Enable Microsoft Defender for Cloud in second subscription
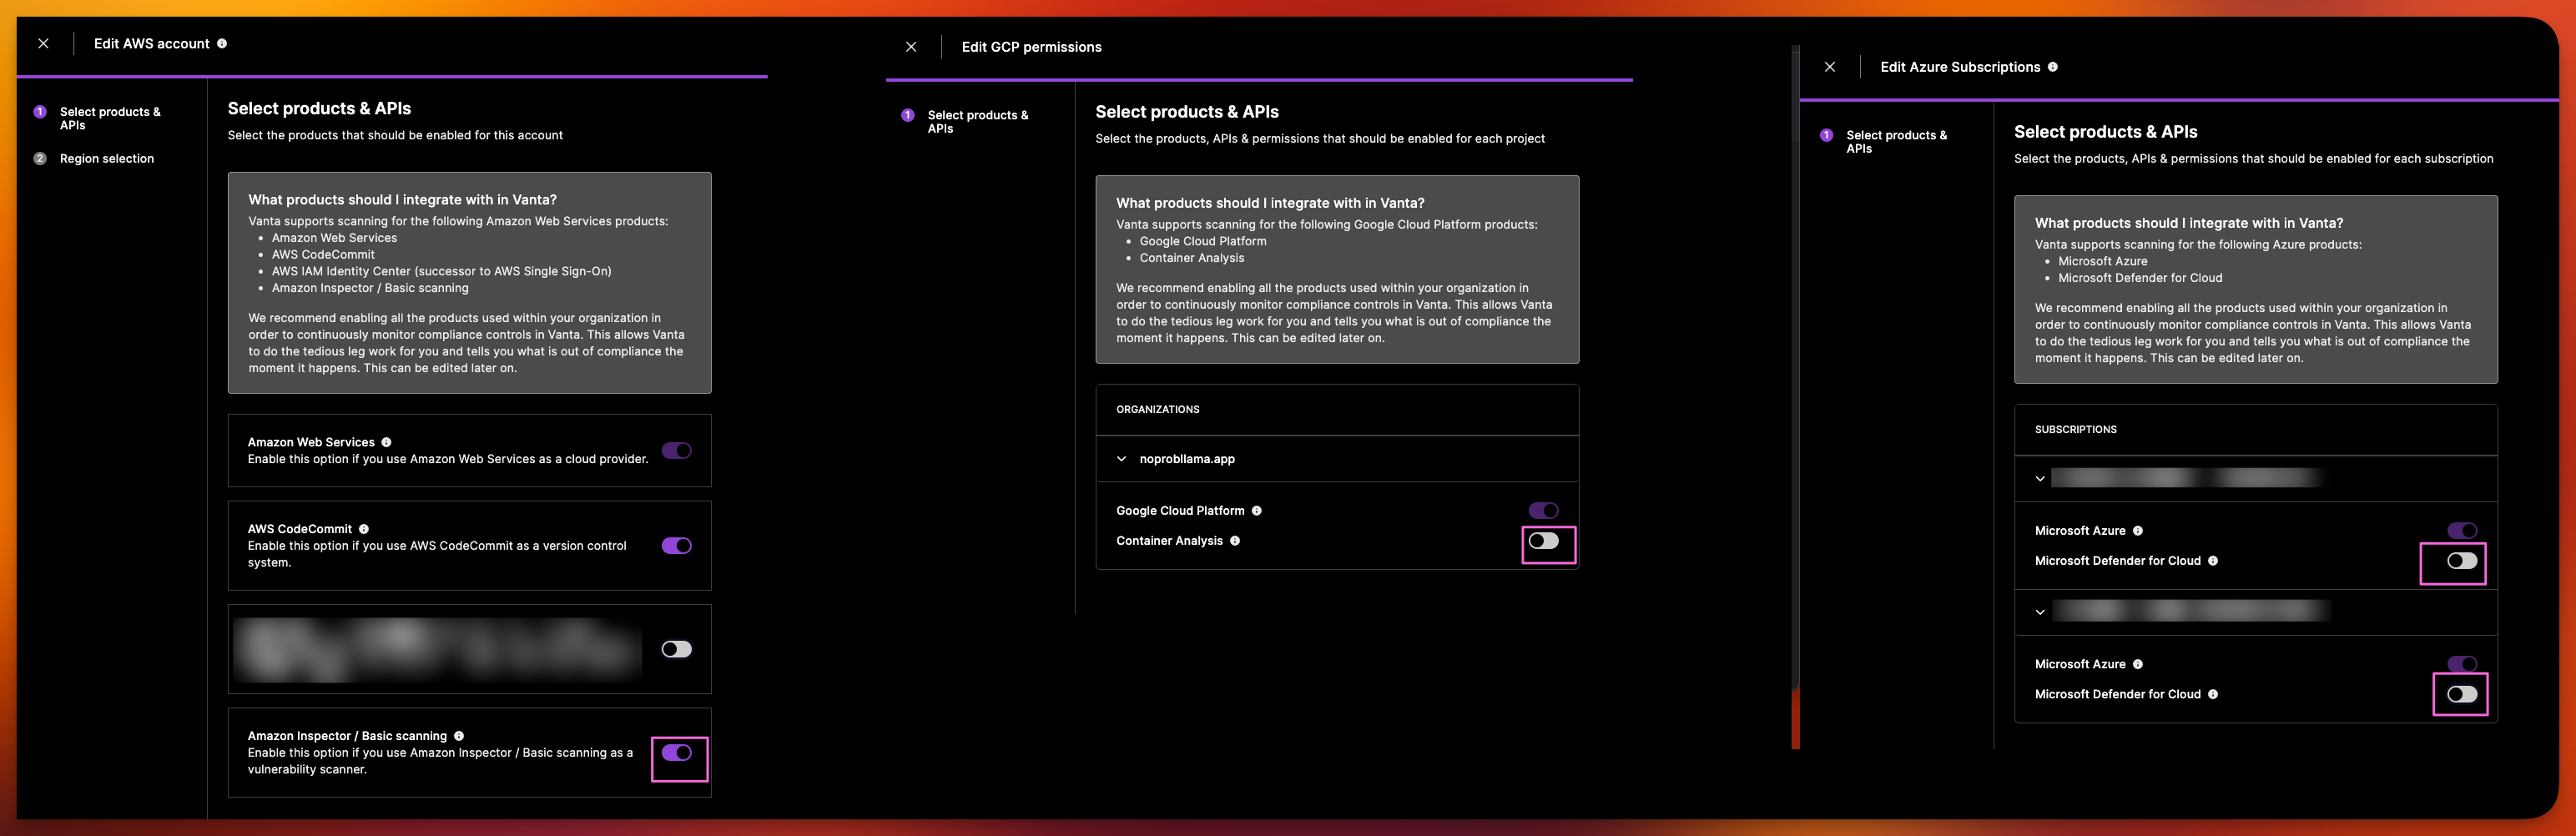The image size is (2576, 836). (2462, 694)
